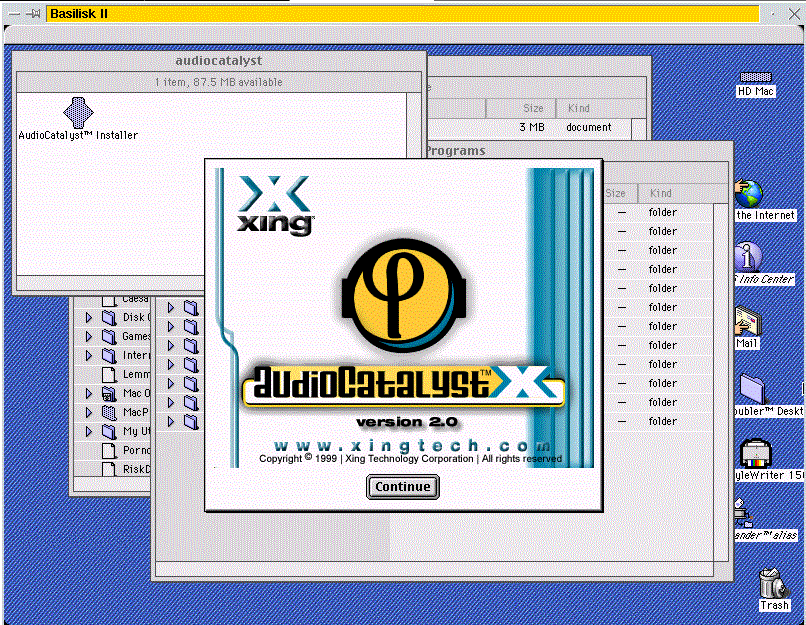Viewport: 806px width, 625px height.
Task: Select the Info Center desktop icon
Action: point(748,256)
